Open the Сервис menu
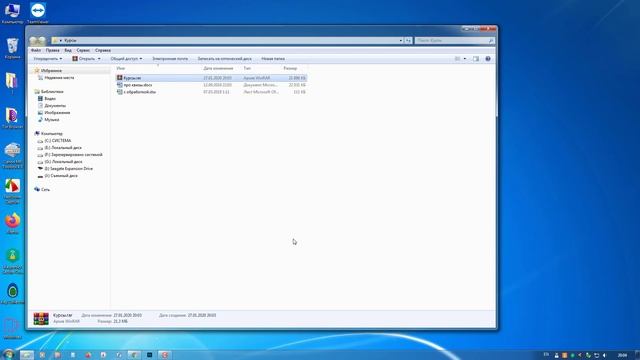The height and width of the screenshot is (360, 640). click(x=83, y=50)
